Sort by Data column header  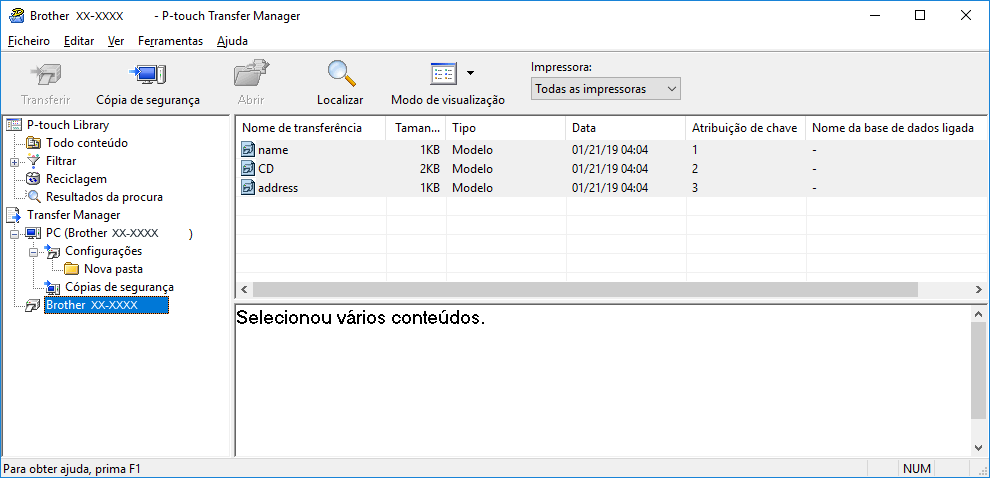pyautogui.click(x=625, y=128)
